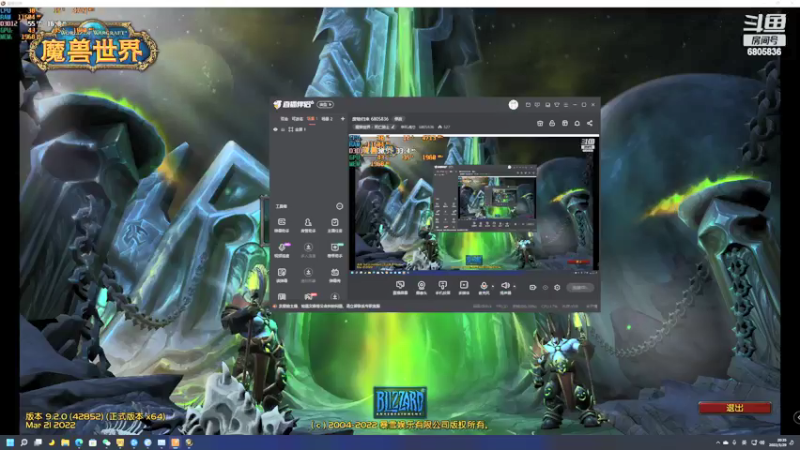
Task: Click the red 退出 button in the game
Action: pyautogui.click(x=735, y=408)
